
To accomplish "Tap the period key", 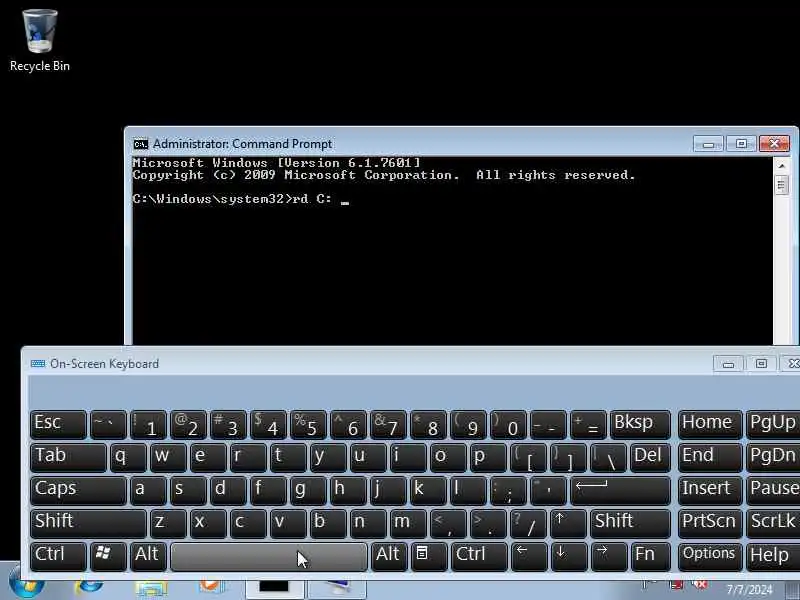I will 488,523.
